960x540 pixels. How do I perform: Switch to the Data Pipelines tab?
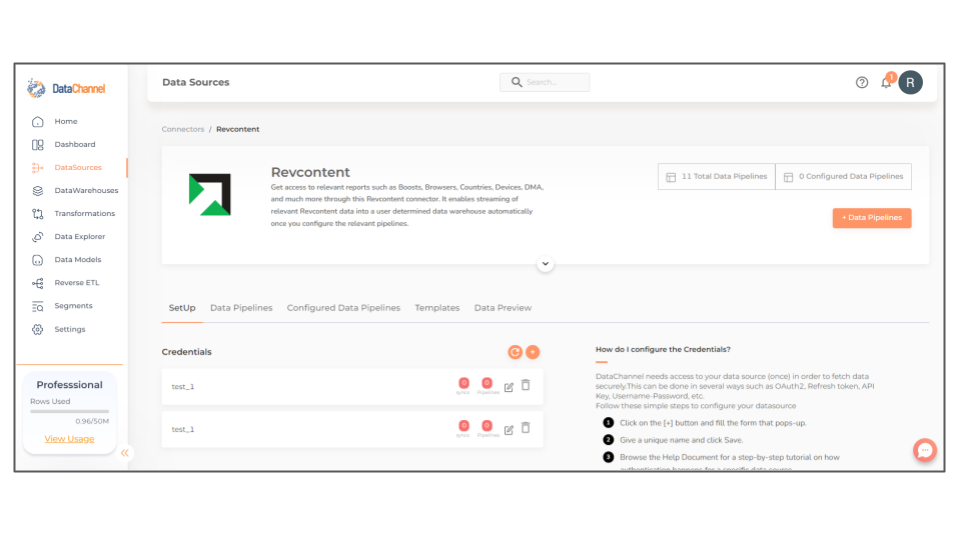[x=241, y=308]
